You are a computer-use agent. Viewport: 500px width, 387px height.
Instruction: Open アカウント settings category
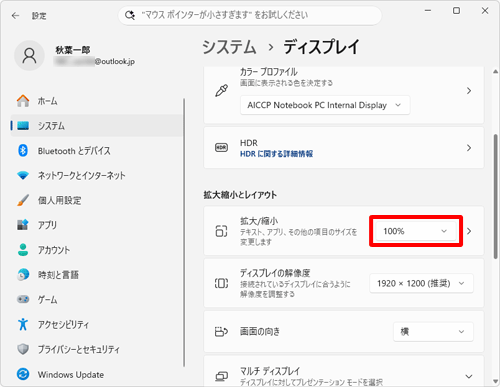[97, 250]
